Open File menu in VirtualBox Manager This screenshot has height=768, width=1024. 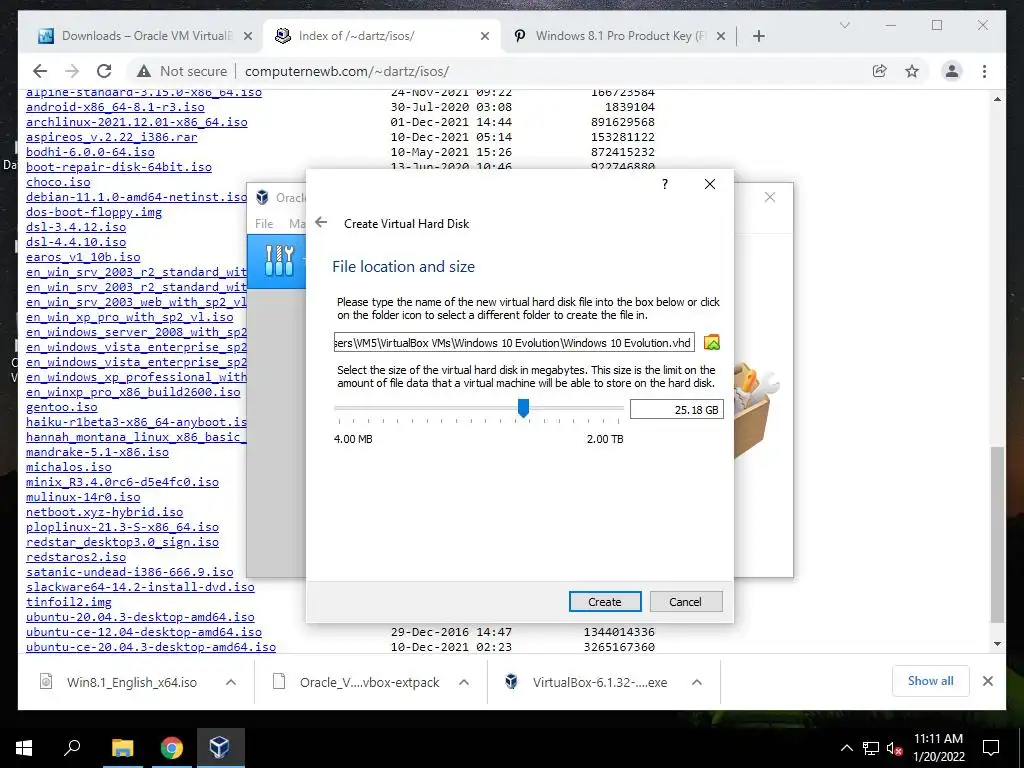264,223
